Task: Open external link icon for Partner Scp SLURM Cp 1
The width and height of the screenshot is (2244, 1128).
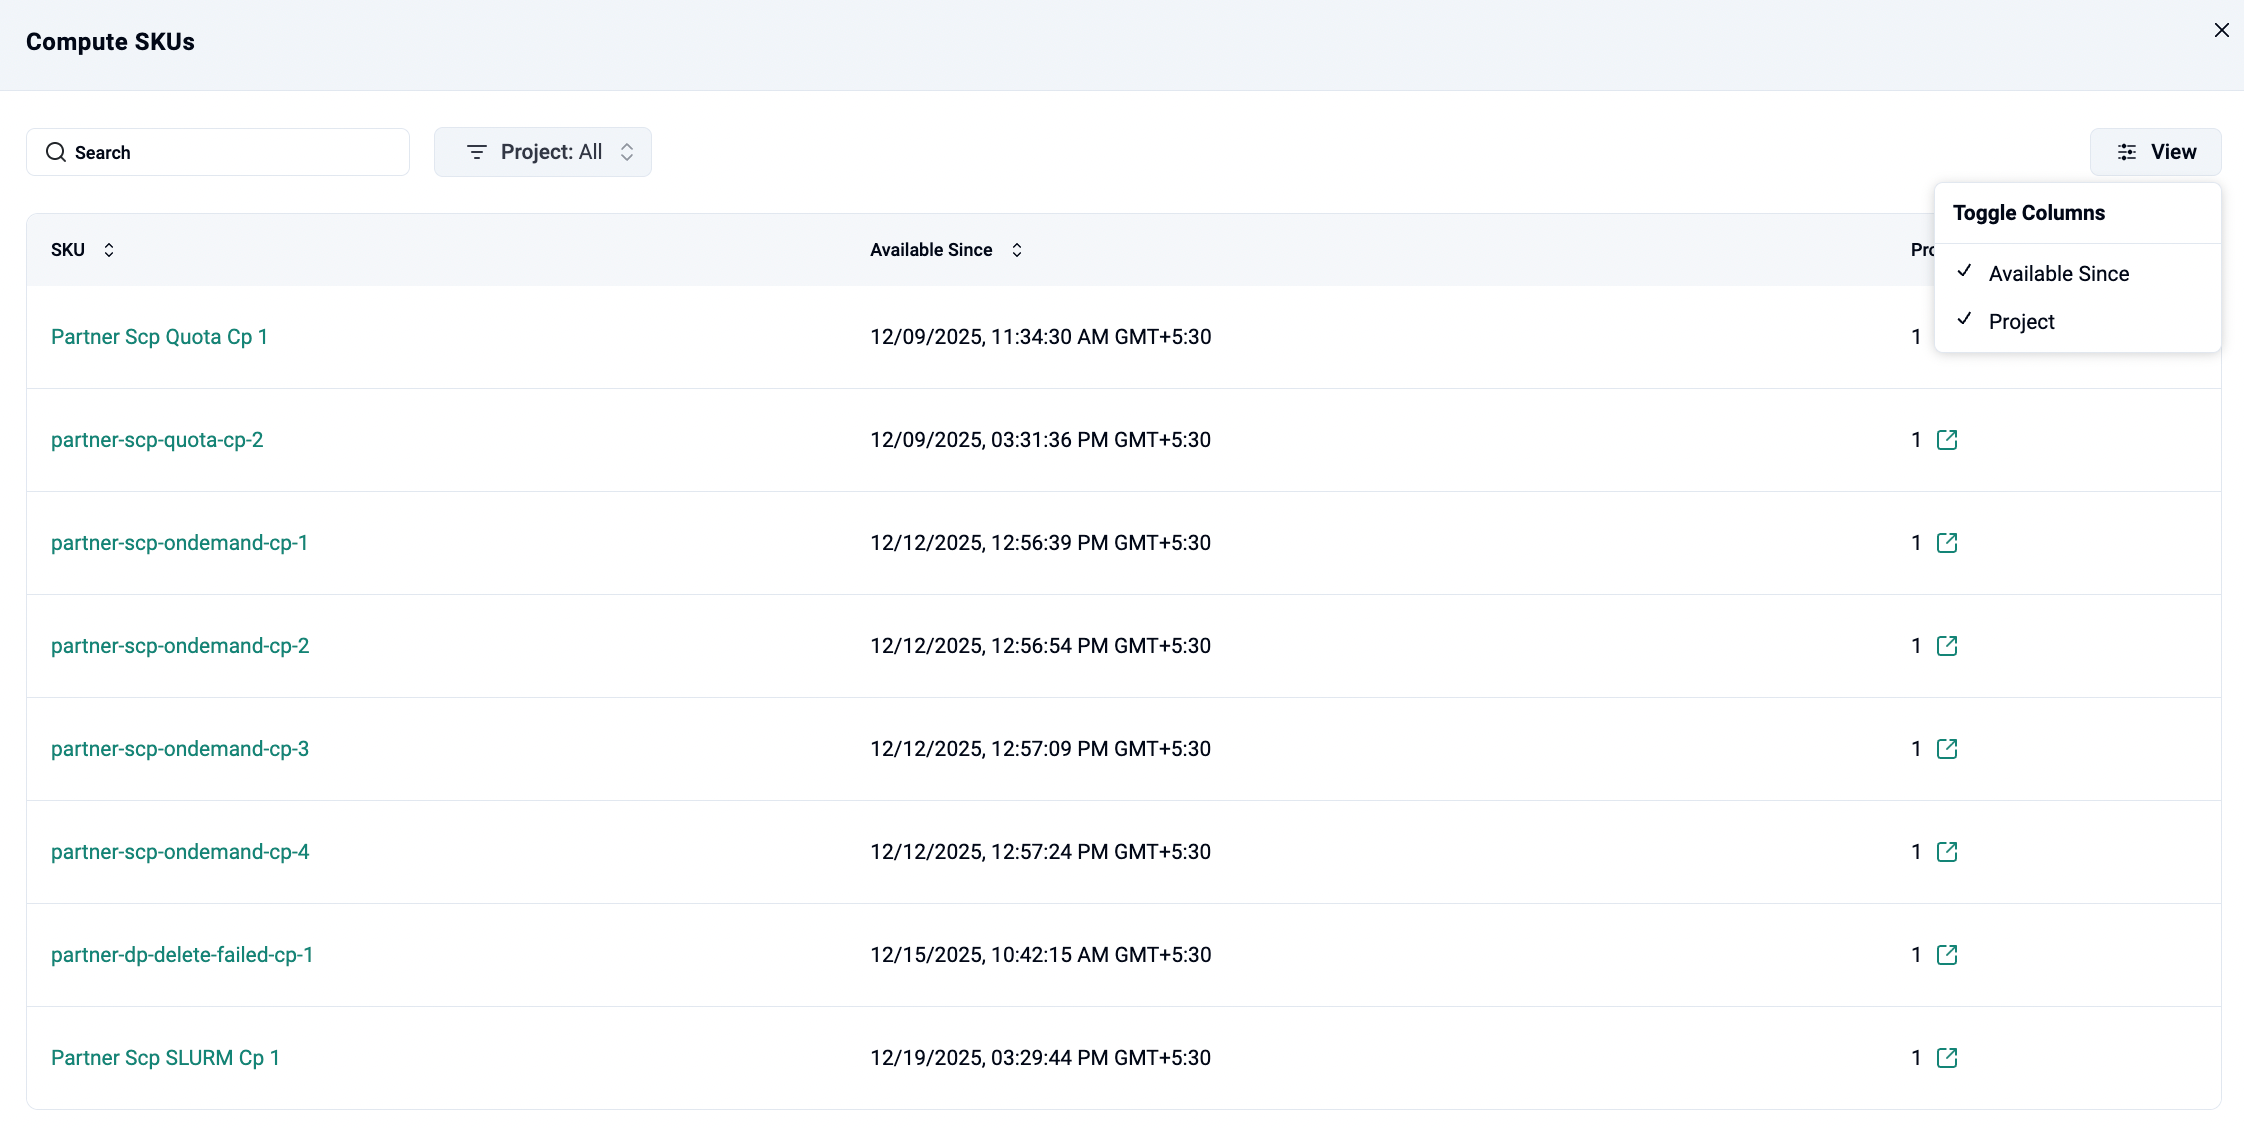Action: pyautogui.click(x=1946, y=1058)
